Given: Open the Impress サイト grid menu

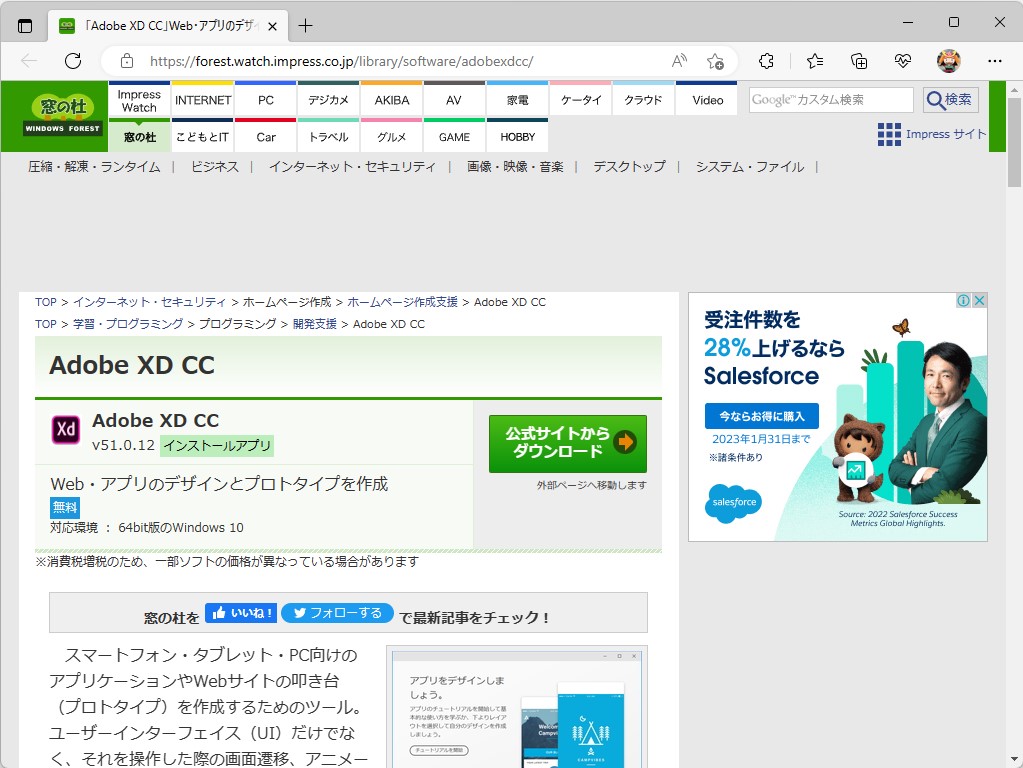Looking at the screenshot, I should (932, 134).
